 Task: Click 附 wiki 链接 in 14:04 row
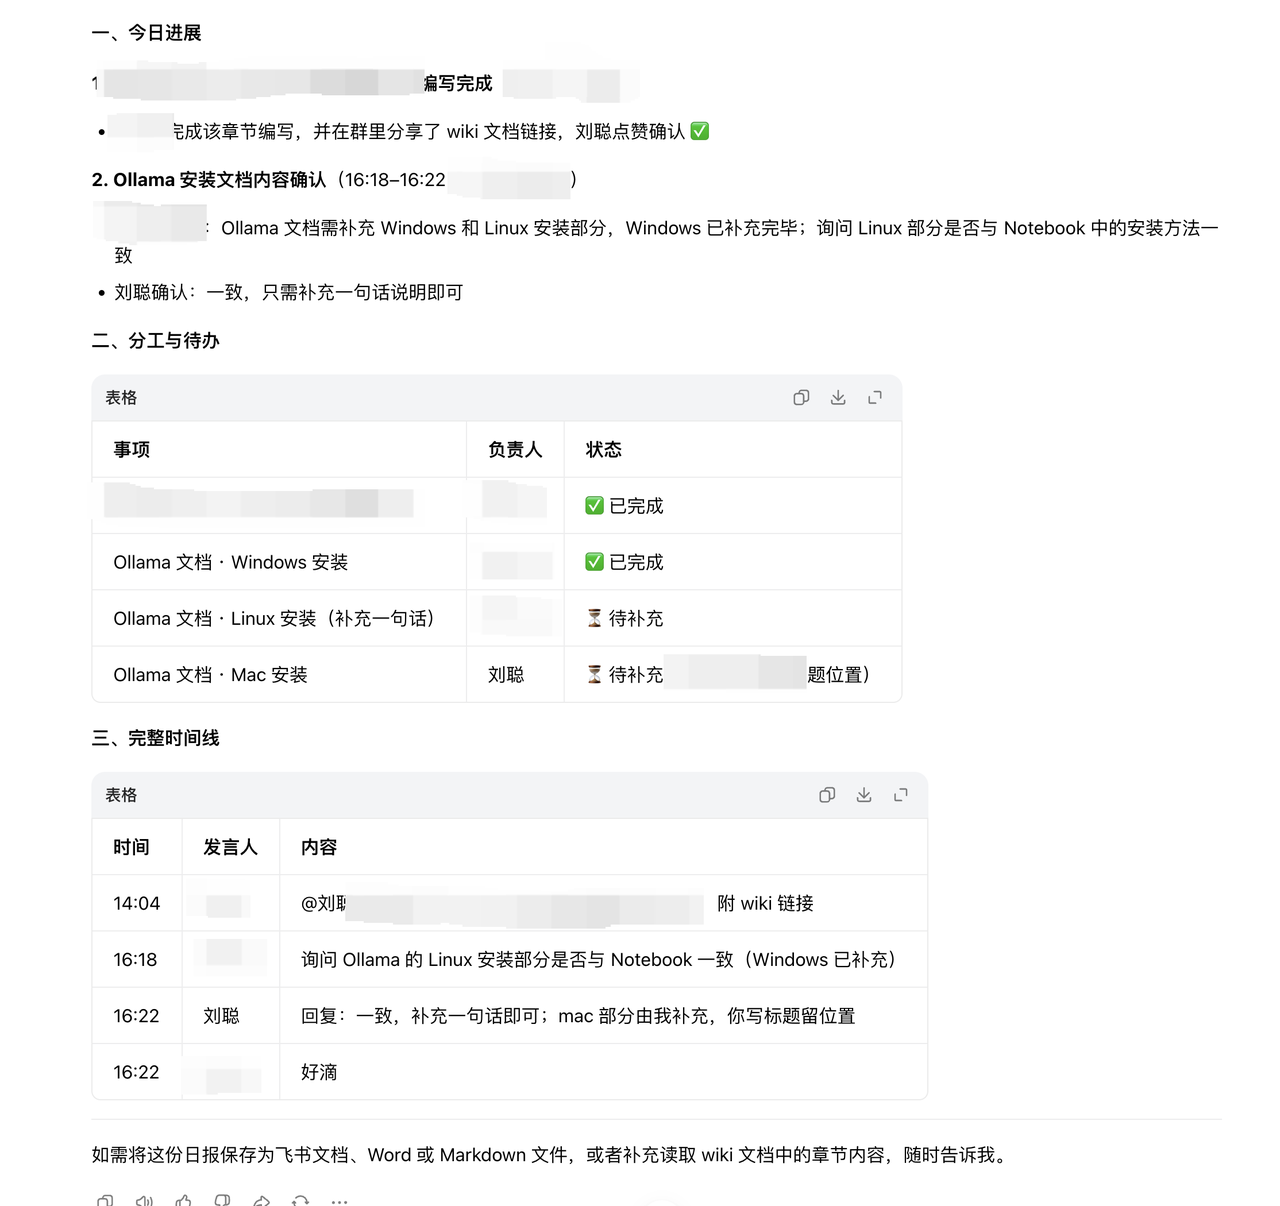(x=765, y=904)
